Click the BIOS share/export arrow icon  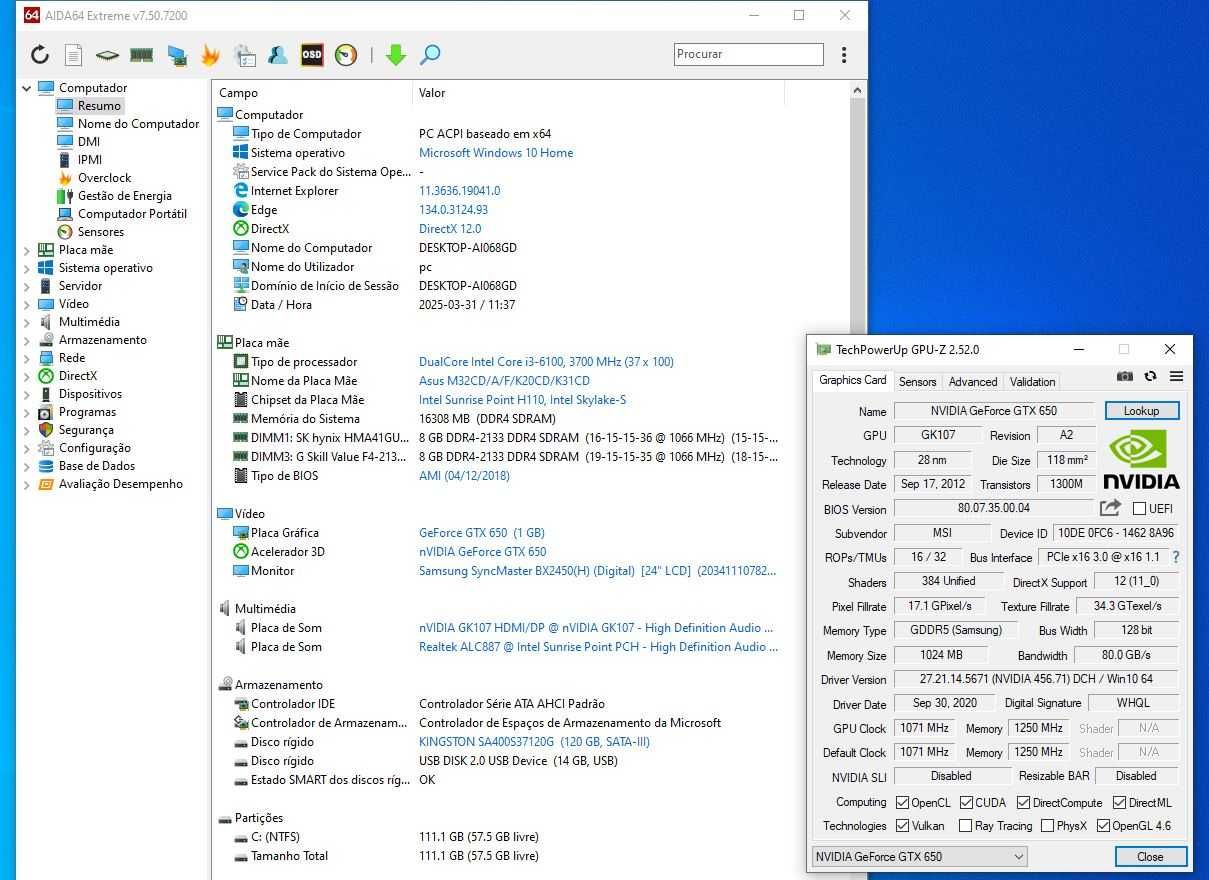click(x=1110, y=508)
